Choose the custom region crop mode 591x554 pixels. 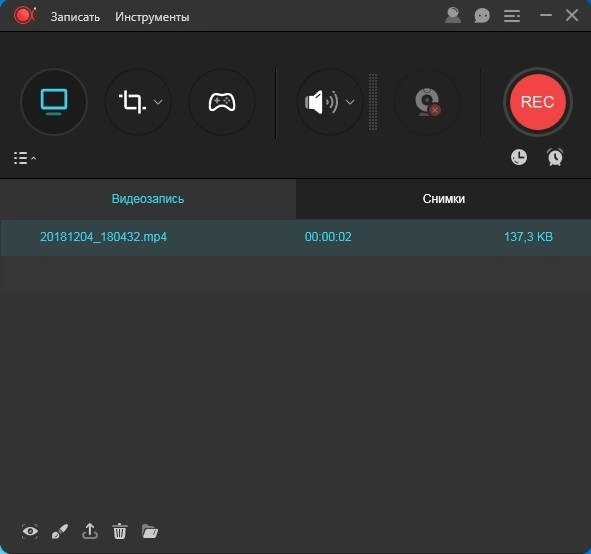(131, 102)
